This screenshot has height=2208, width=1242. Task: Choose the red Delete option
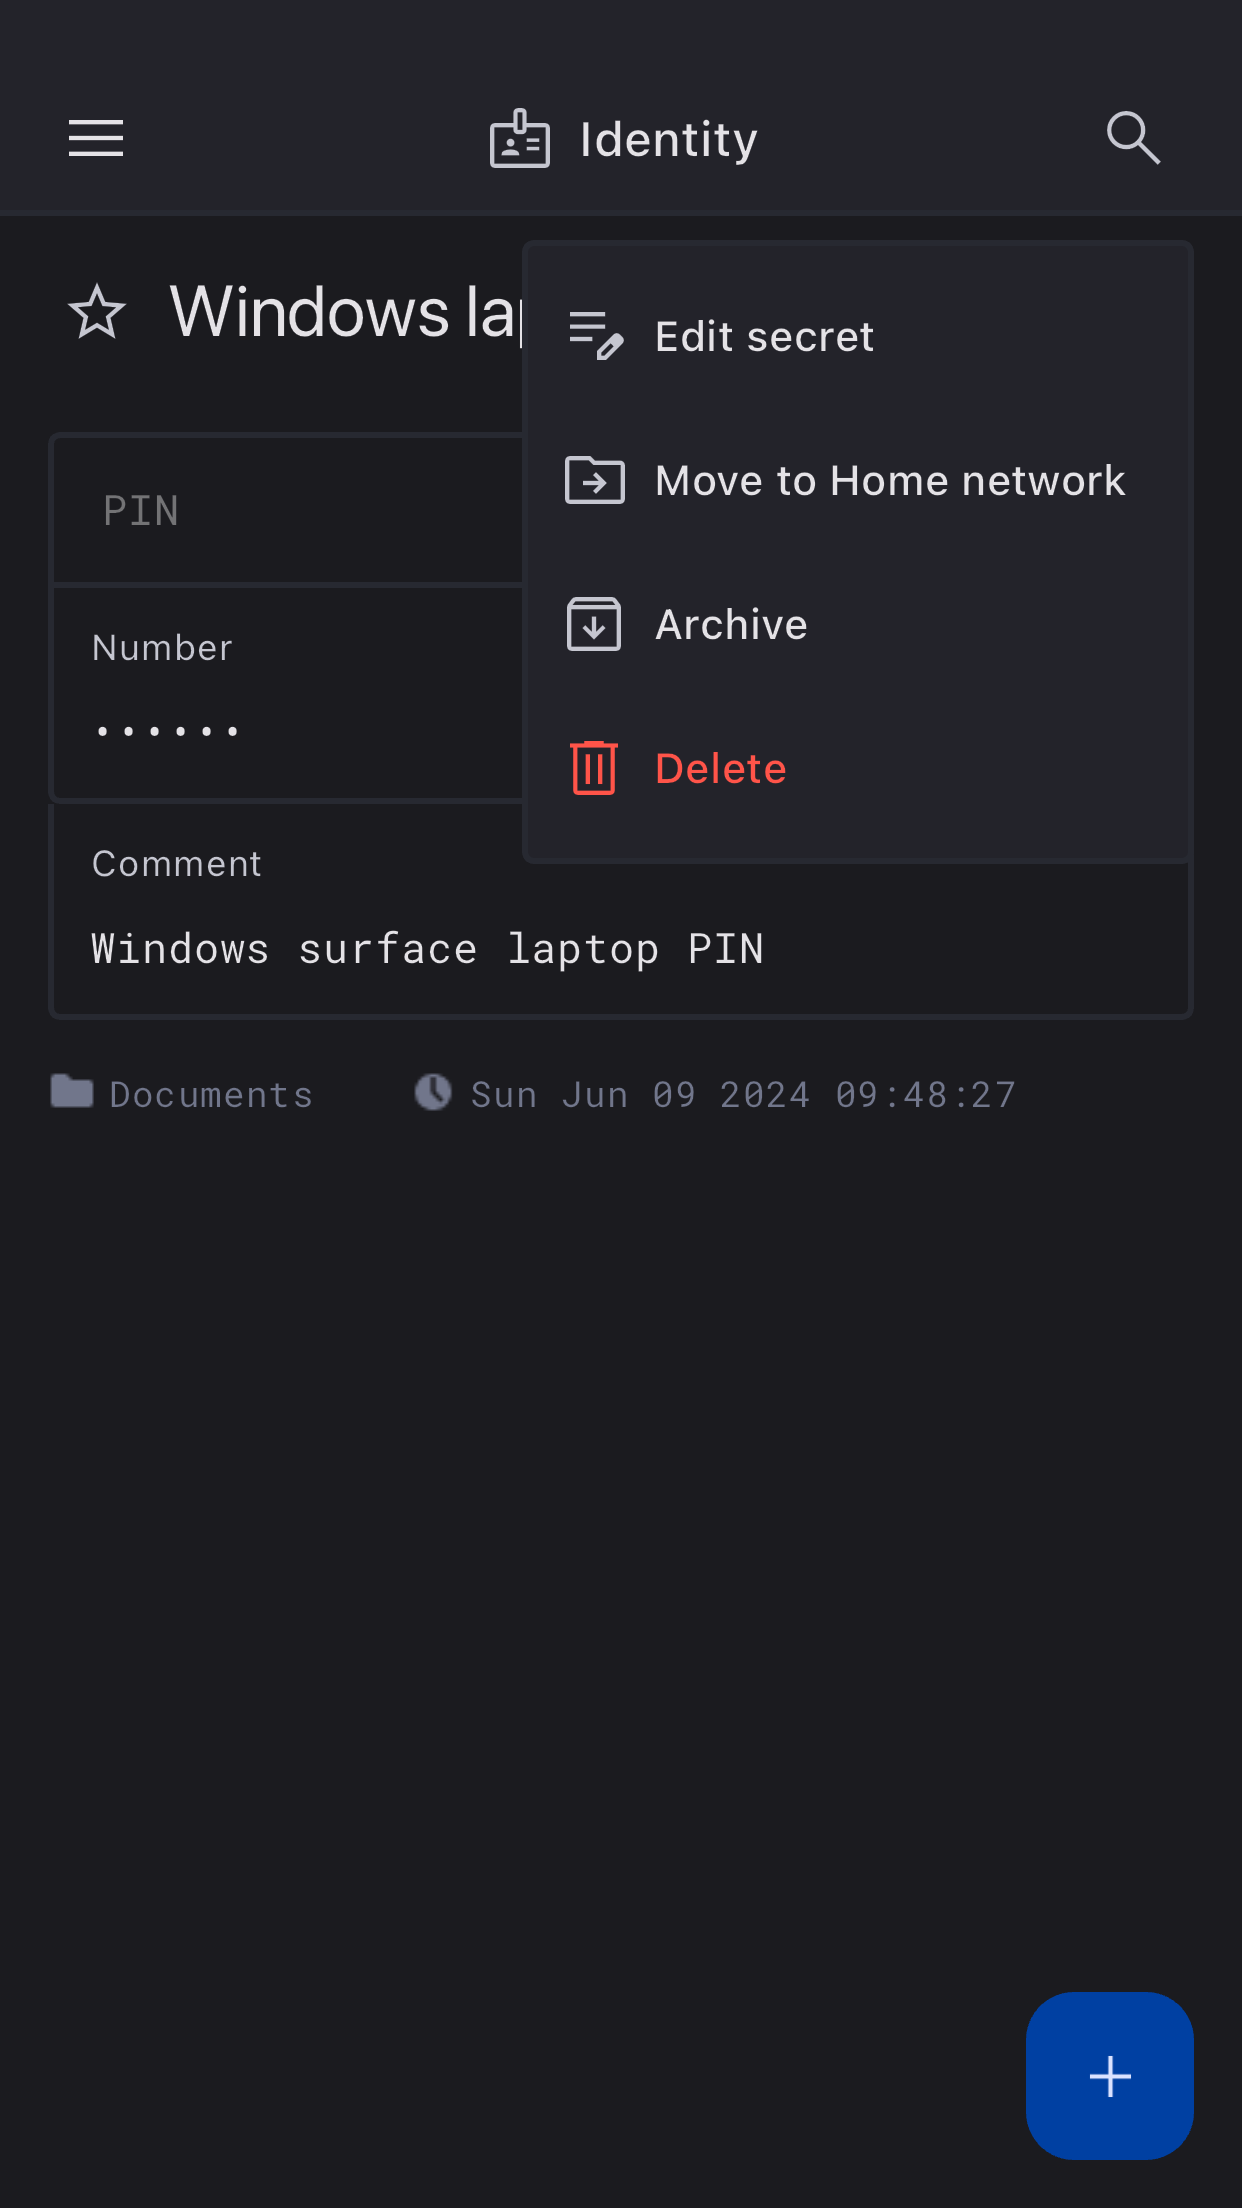point(720,768)
